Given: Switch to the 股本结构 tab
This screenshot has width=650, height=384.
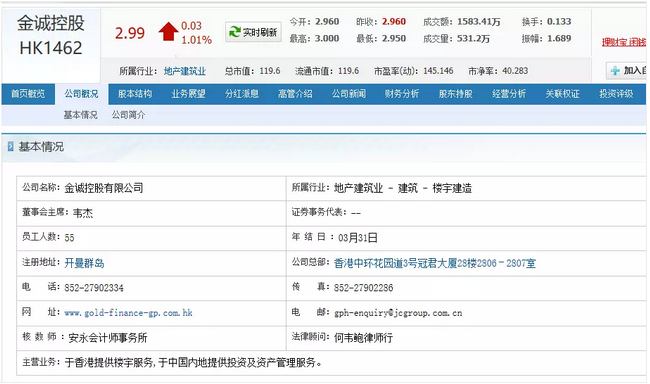Looking at the screenshot, I should pyautogui.click(x=135, y=94).
